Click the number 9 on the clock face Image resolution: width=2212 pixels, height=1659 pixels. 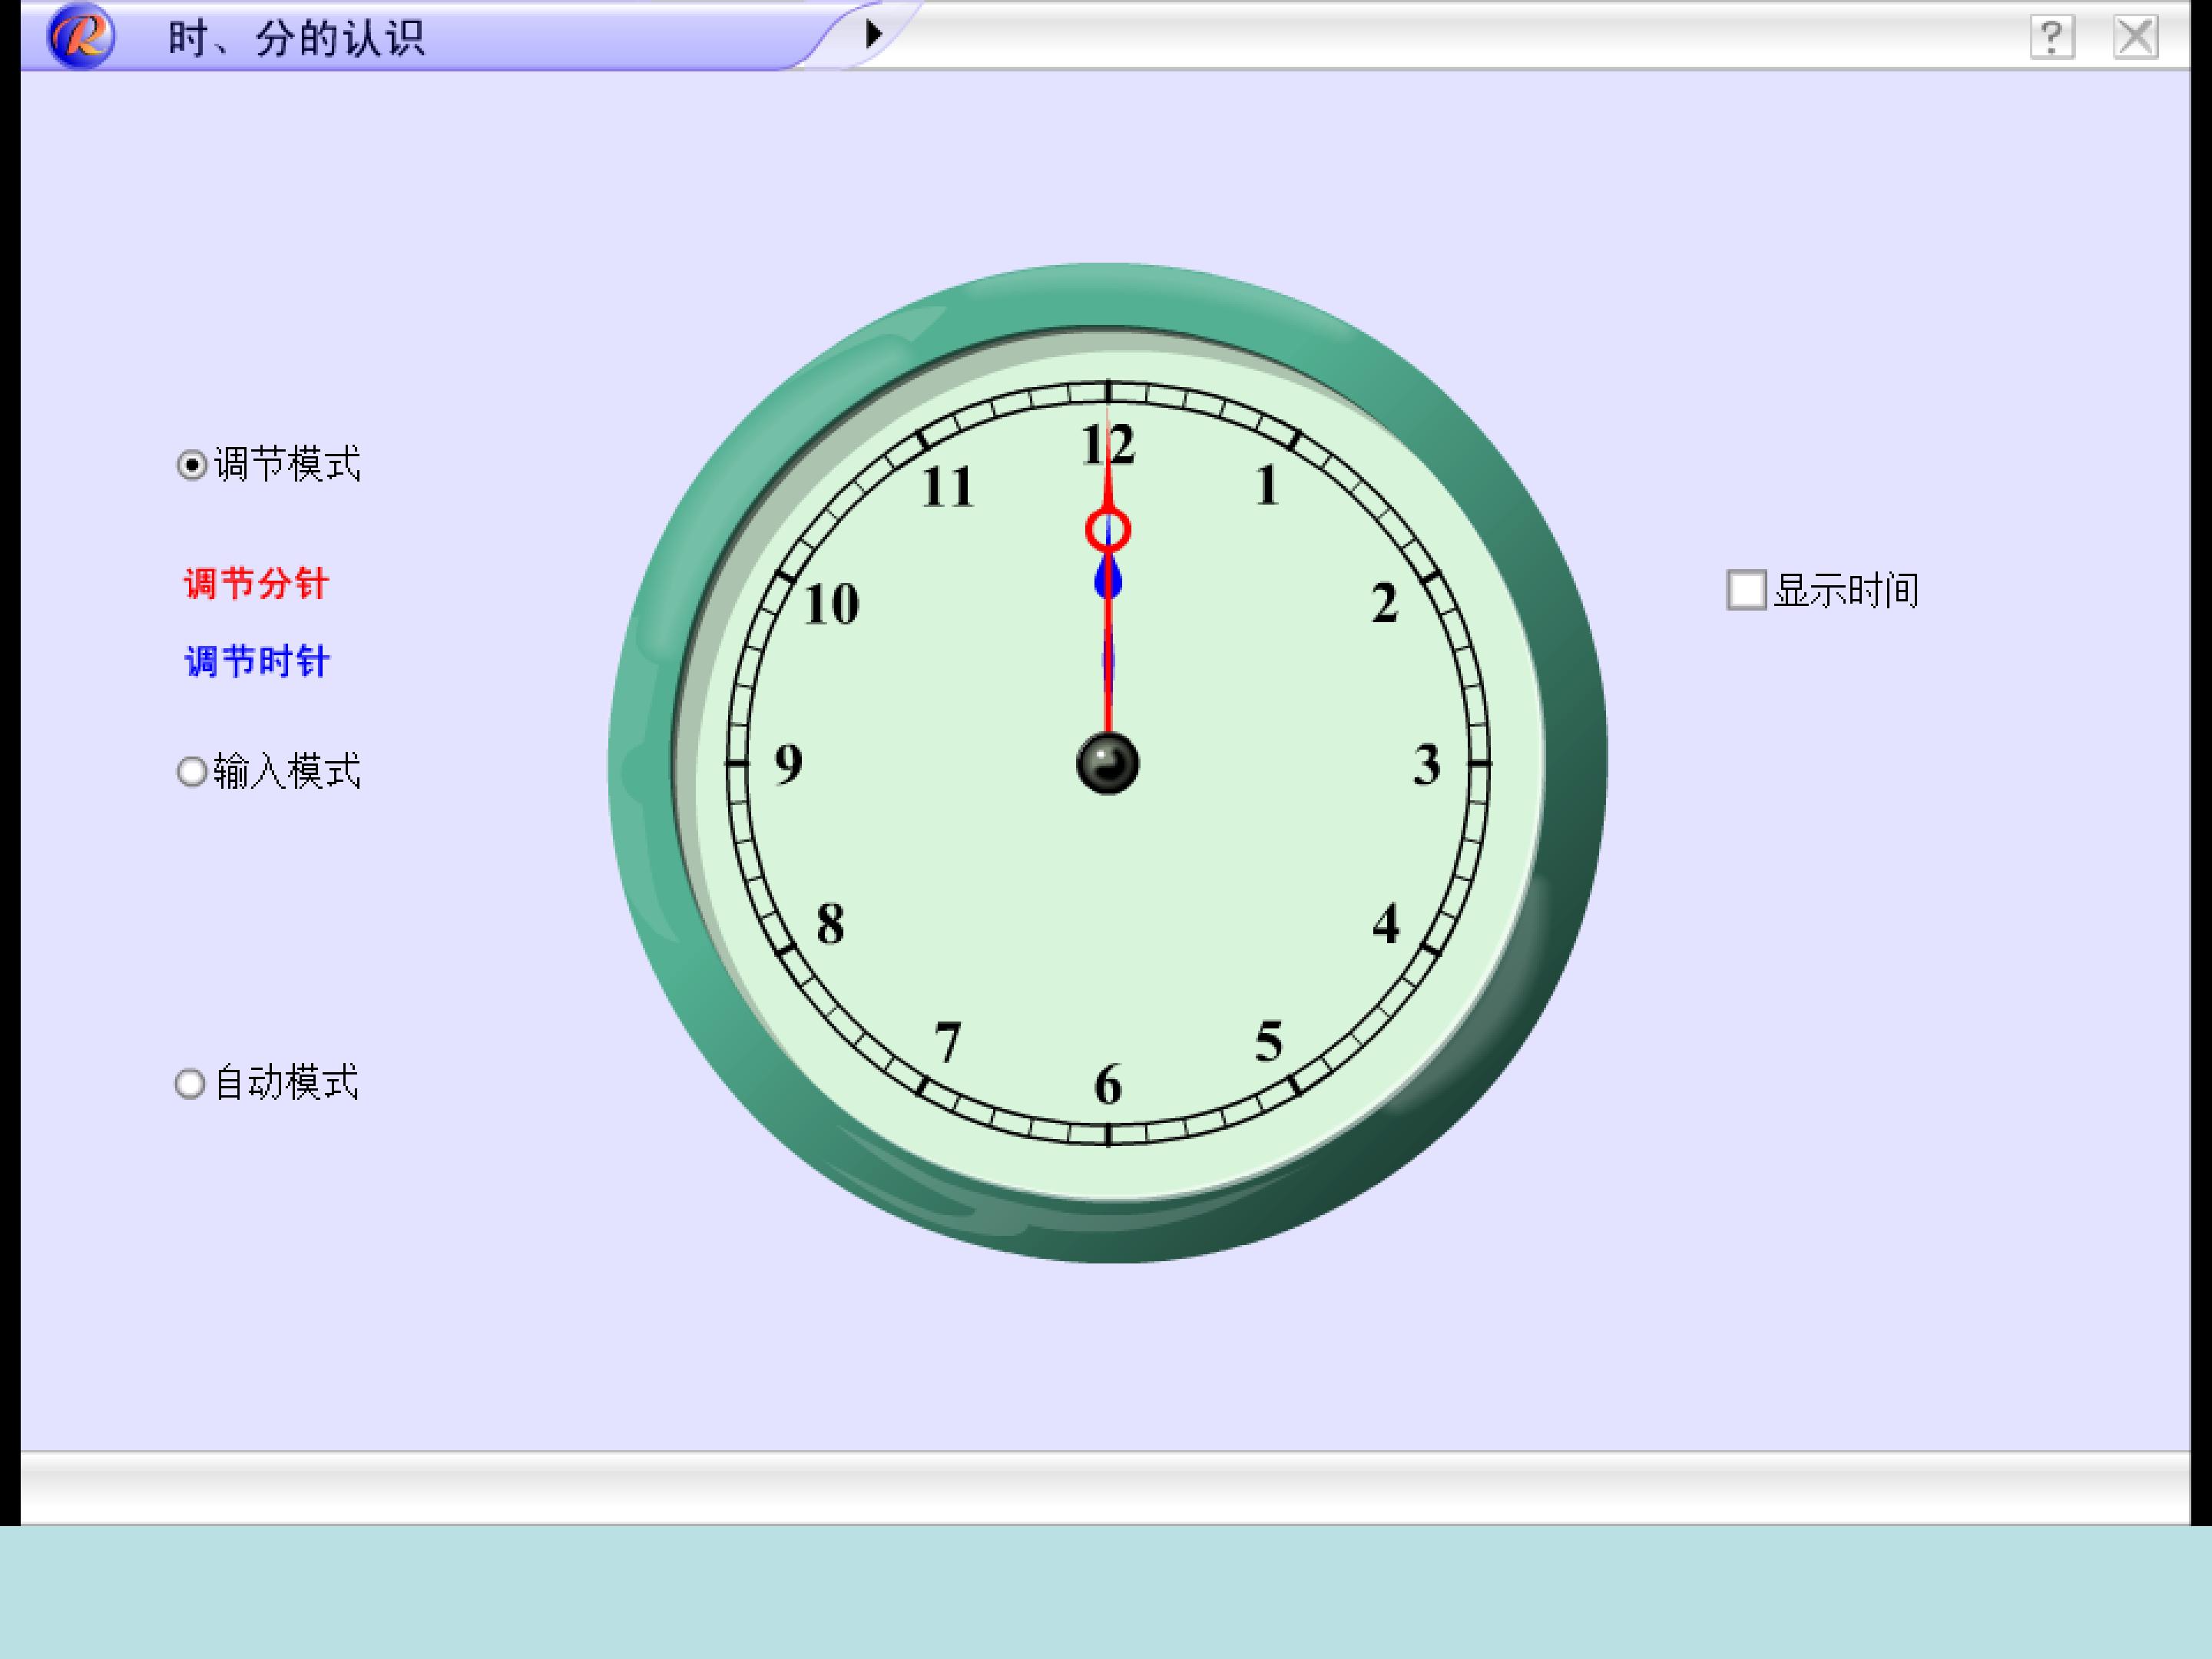[x=789, y=765]
